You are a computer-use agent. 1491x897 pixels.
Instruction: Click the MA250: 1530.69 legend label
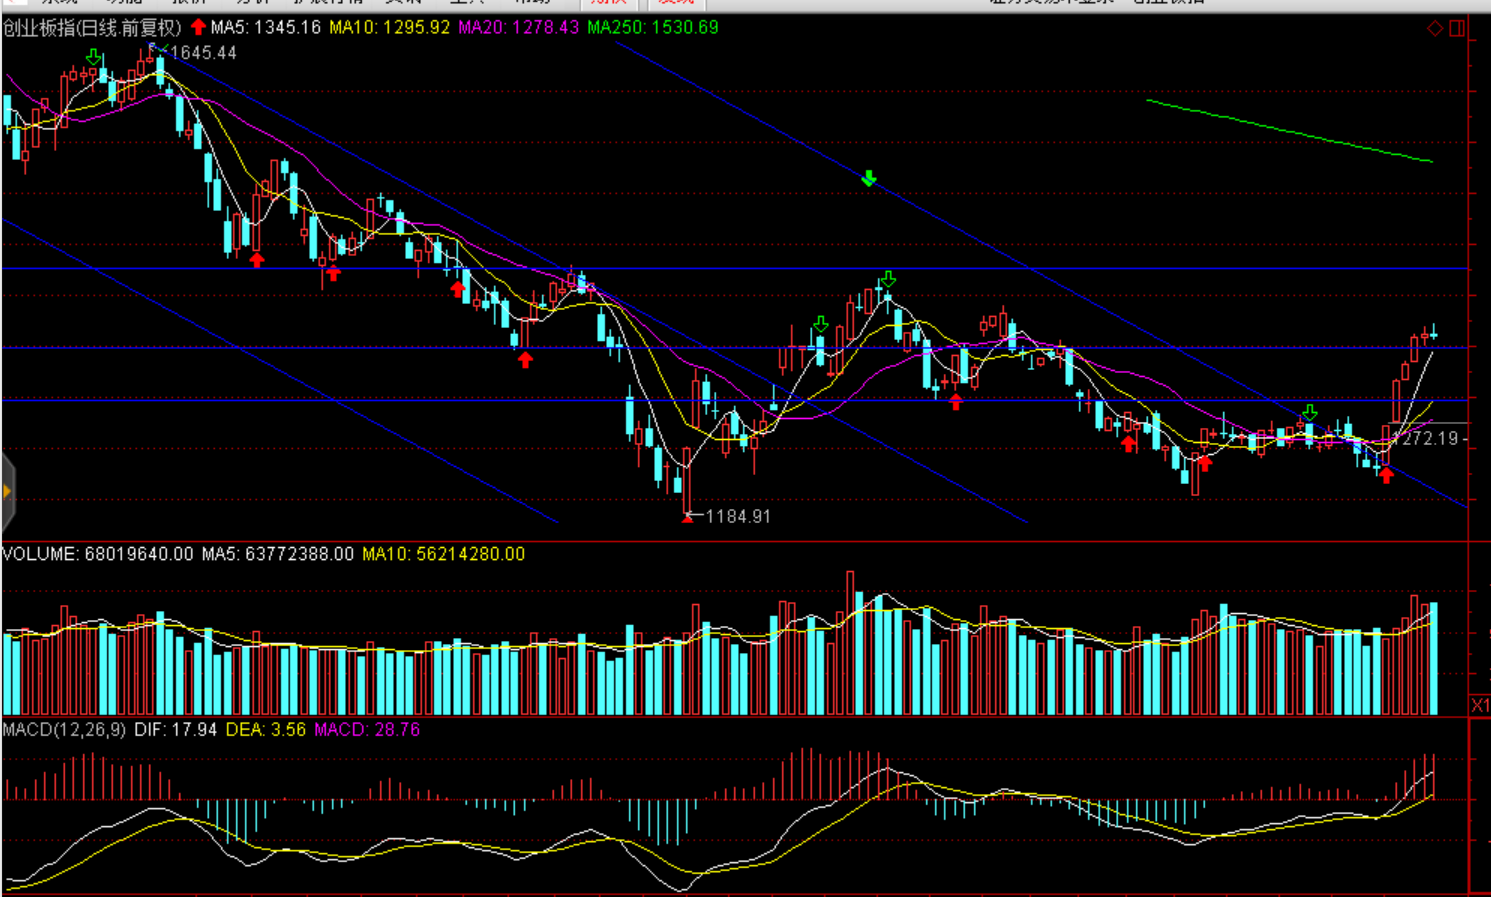(x=652, y=28)
